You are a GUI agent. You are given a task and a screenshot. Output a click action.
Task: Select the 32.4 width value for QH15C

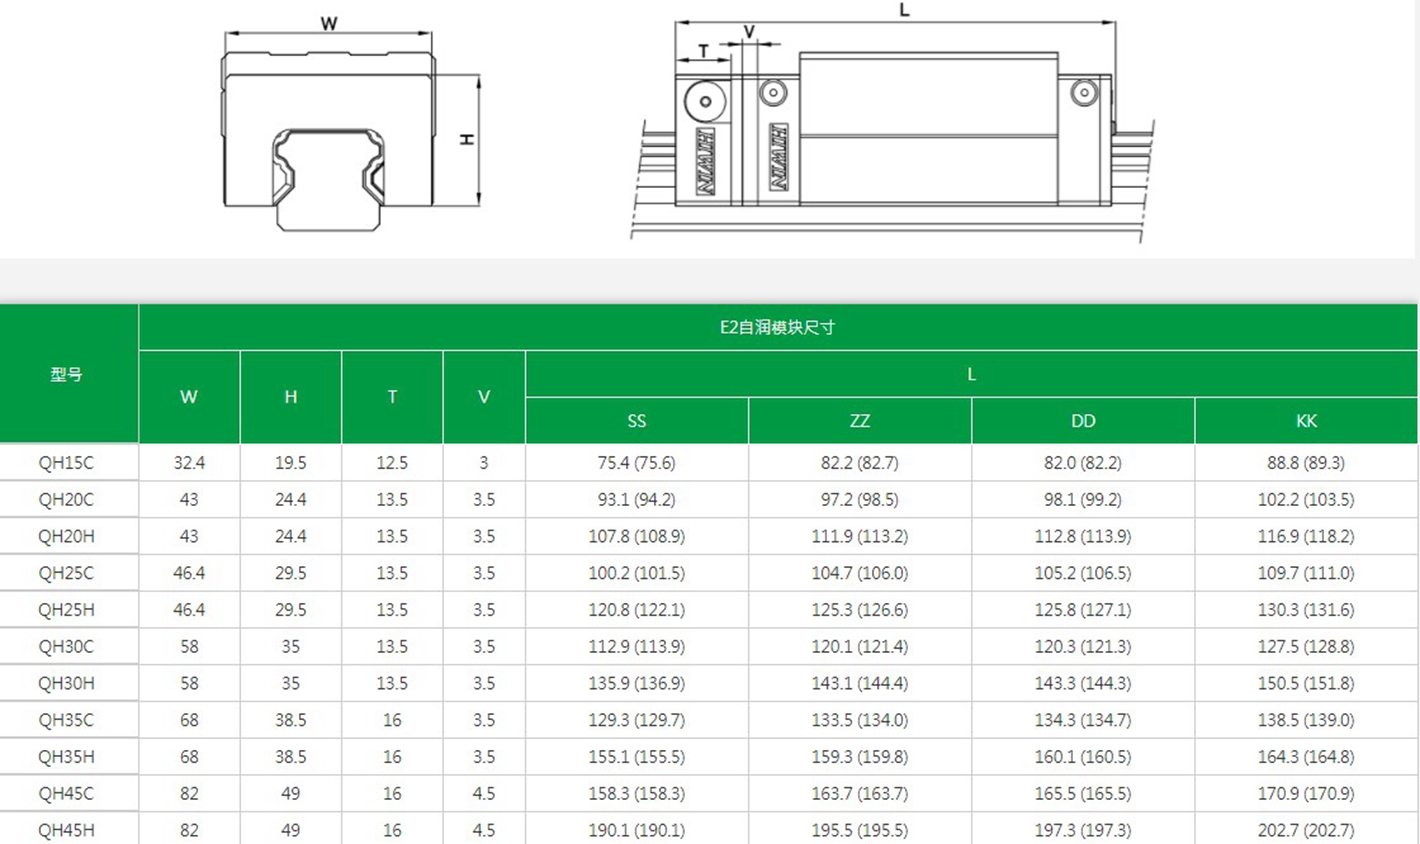189,463
